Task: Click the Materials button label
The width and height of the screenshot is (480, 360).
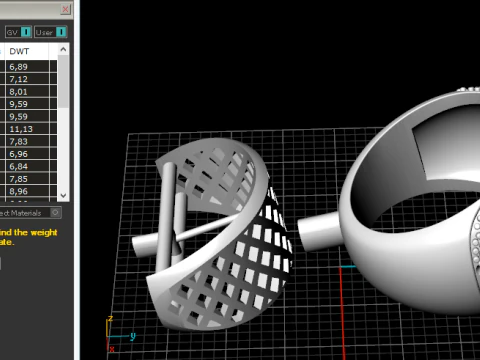Action: 21,213
